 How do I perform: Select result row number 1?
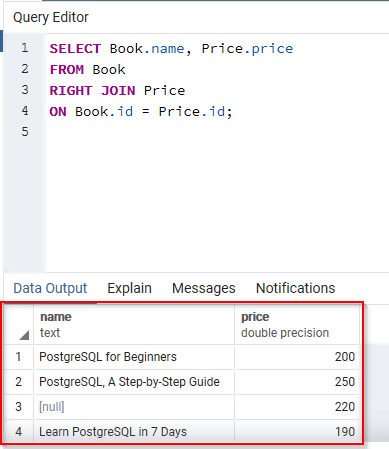tap(18, 357)
